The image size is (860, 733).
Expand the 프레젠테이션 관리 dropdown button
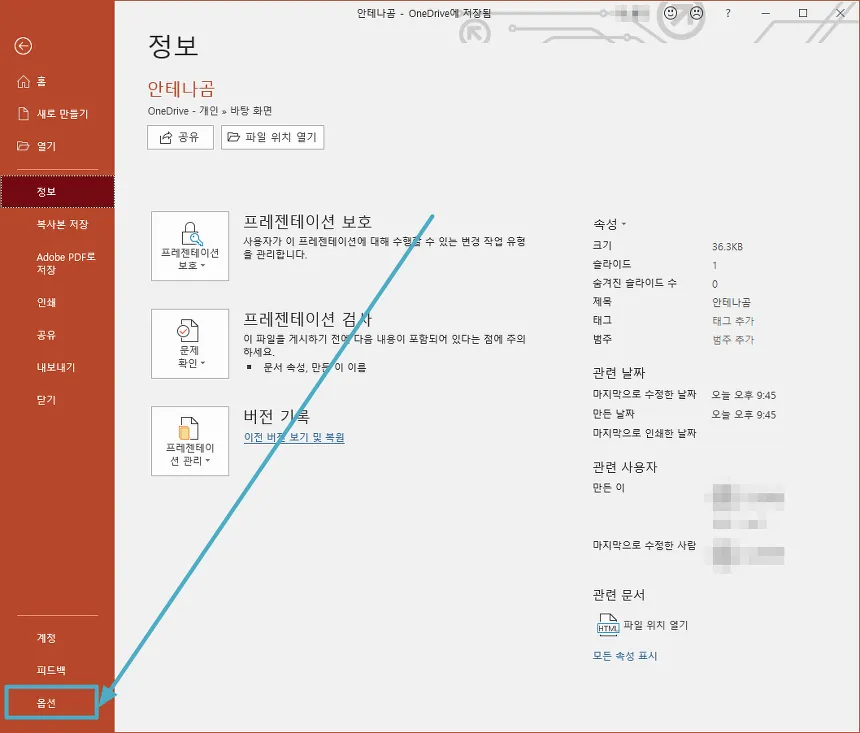pyautogui.click(x=190, y=441)
